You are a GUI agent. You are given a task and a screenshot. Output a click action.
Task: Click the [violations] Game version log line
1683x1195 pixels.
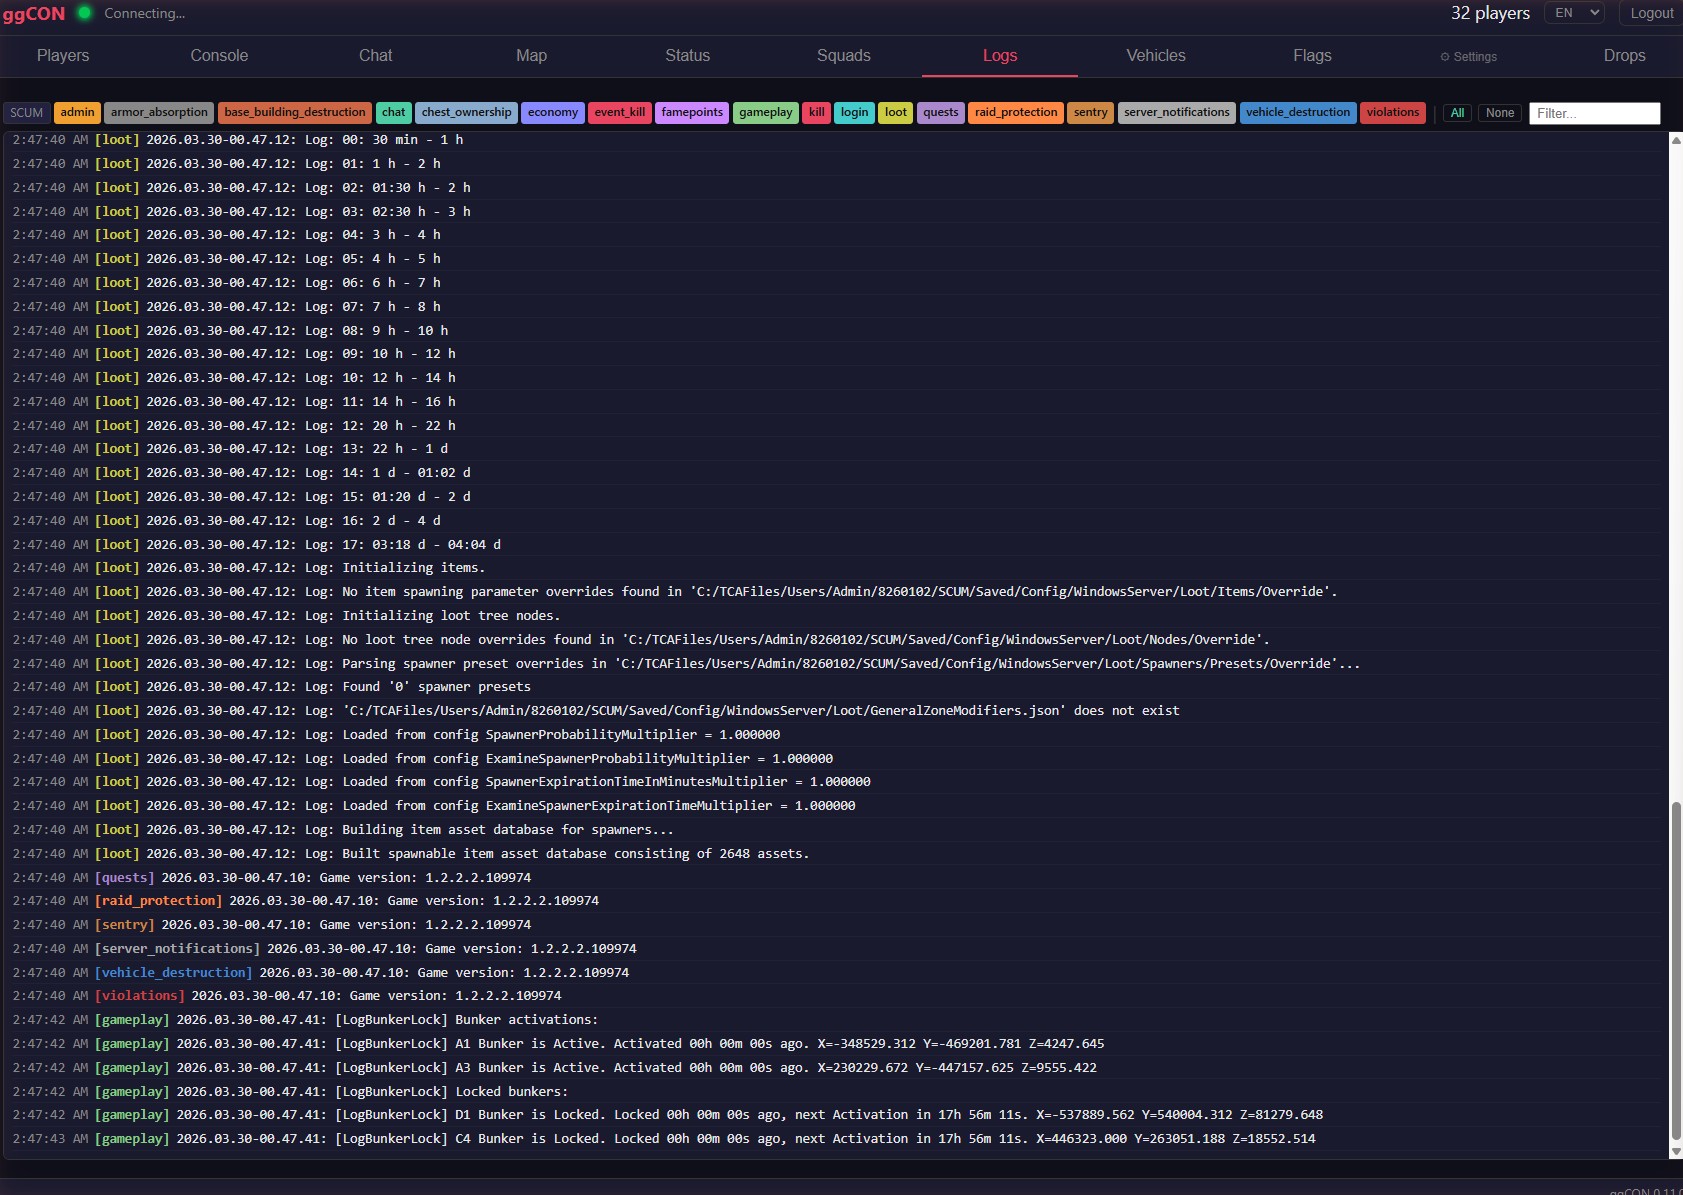835,996
